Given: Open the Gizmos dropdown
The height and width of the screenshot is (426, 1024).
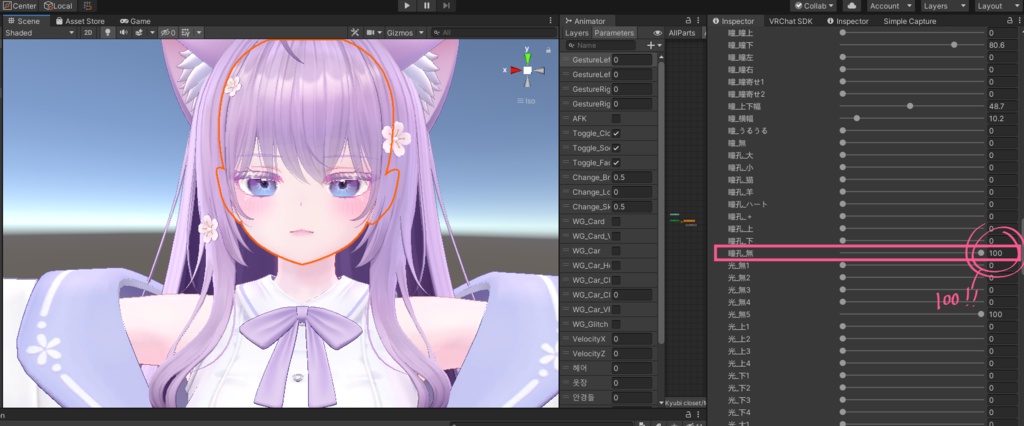Looking at the screenshot, I should [406, 33].
